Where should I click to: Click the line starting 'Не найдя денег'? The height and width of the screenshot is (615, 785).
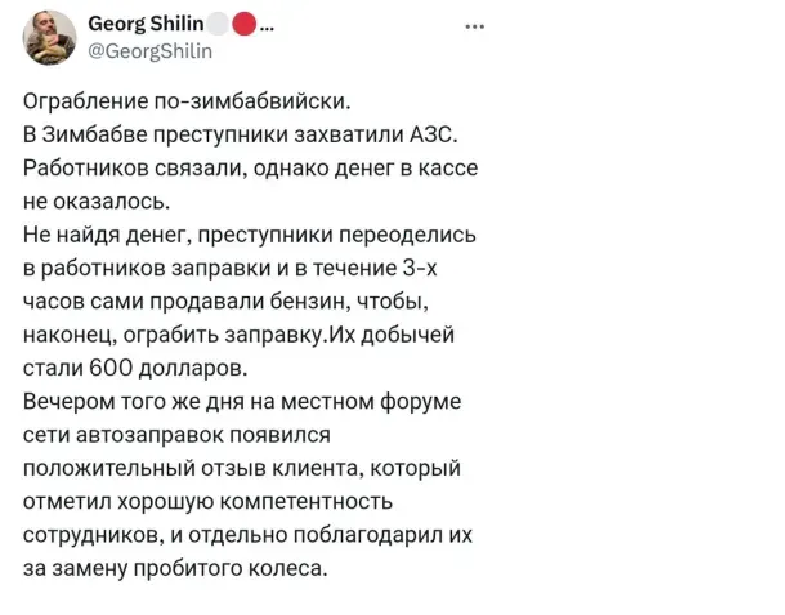(249, 235)
